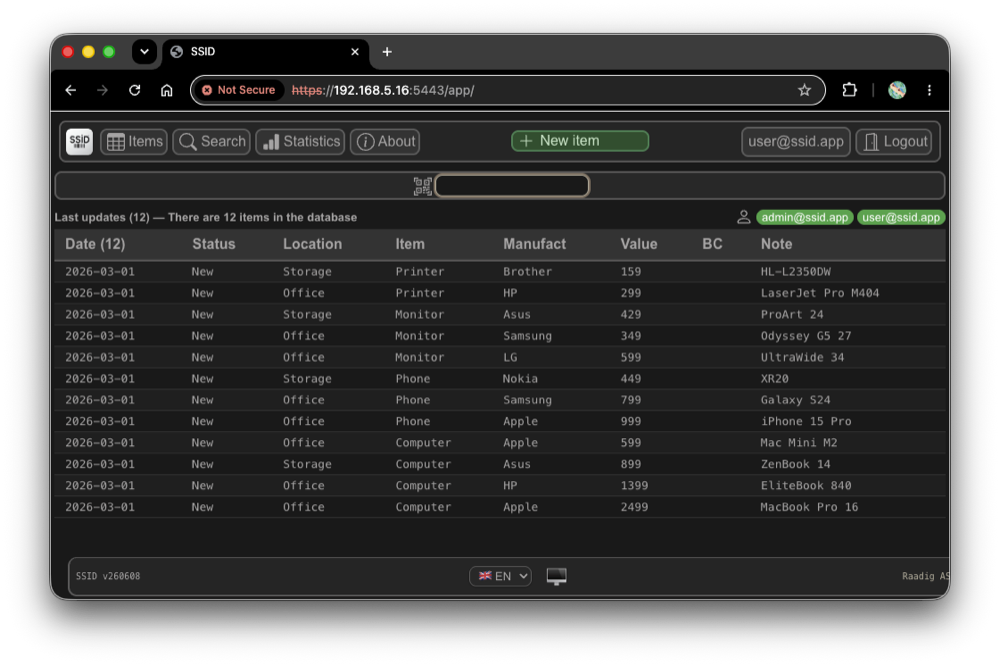Expand the tab search chevron
This screenshot has height=666, width=1000.
coord(145,52)
